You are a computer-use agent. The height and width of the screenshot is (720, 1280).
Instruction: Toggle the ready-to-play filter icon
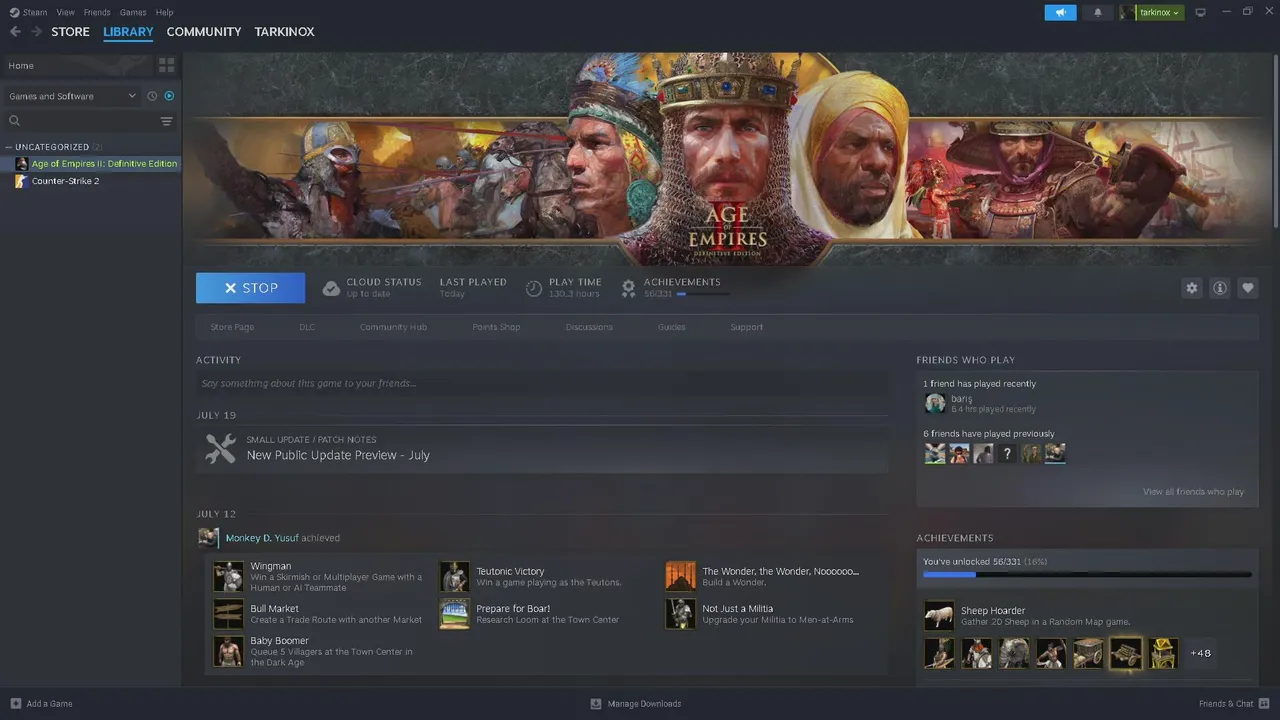coord(169,96)
